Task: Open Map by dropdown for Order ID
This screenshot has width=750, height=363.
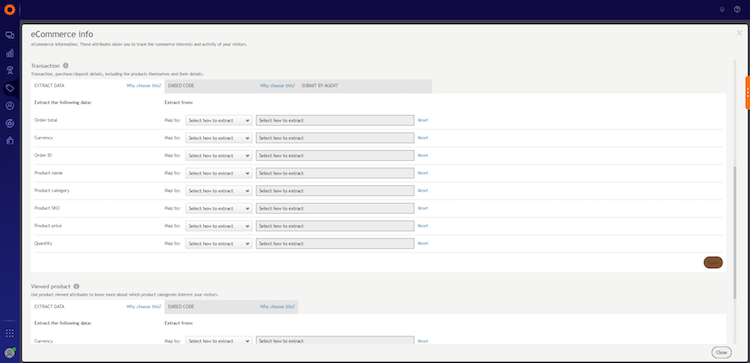Action: point(219,155)
